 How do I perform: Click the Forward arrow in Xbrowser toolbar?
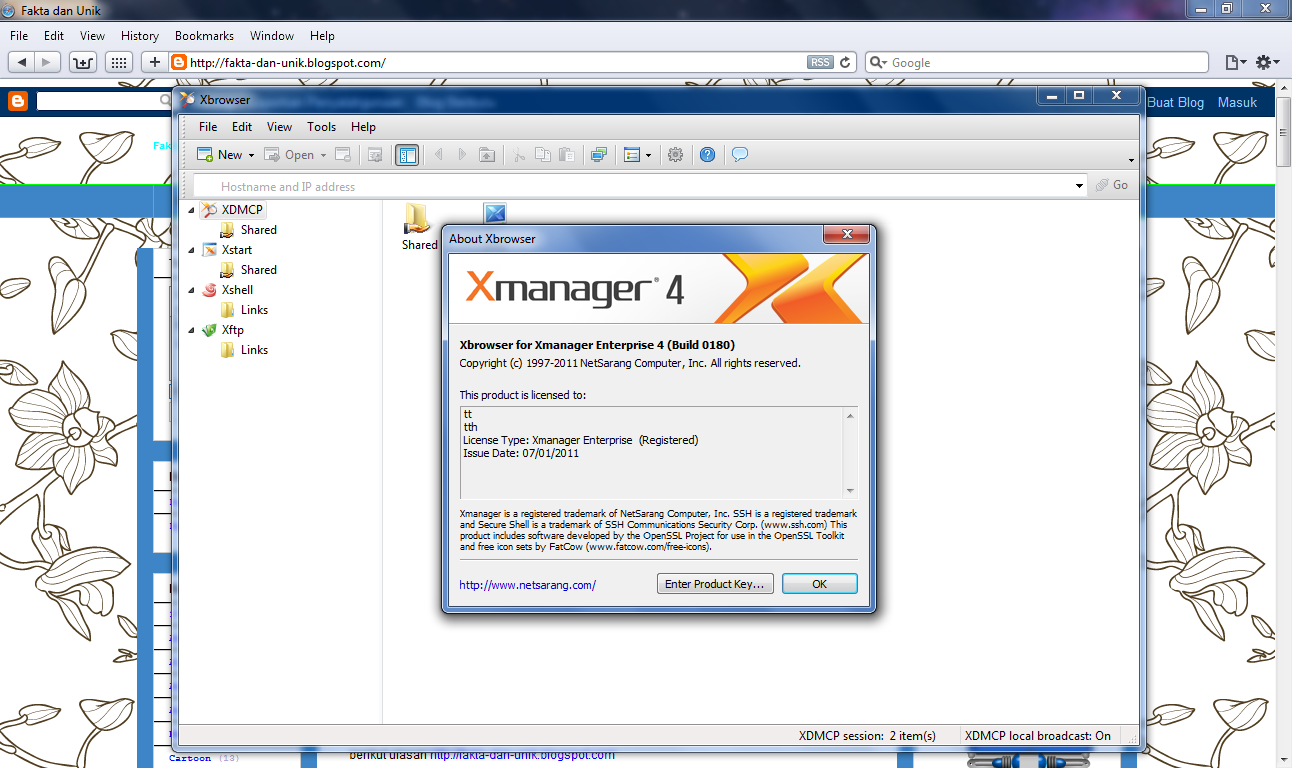(x=462, y=155)
